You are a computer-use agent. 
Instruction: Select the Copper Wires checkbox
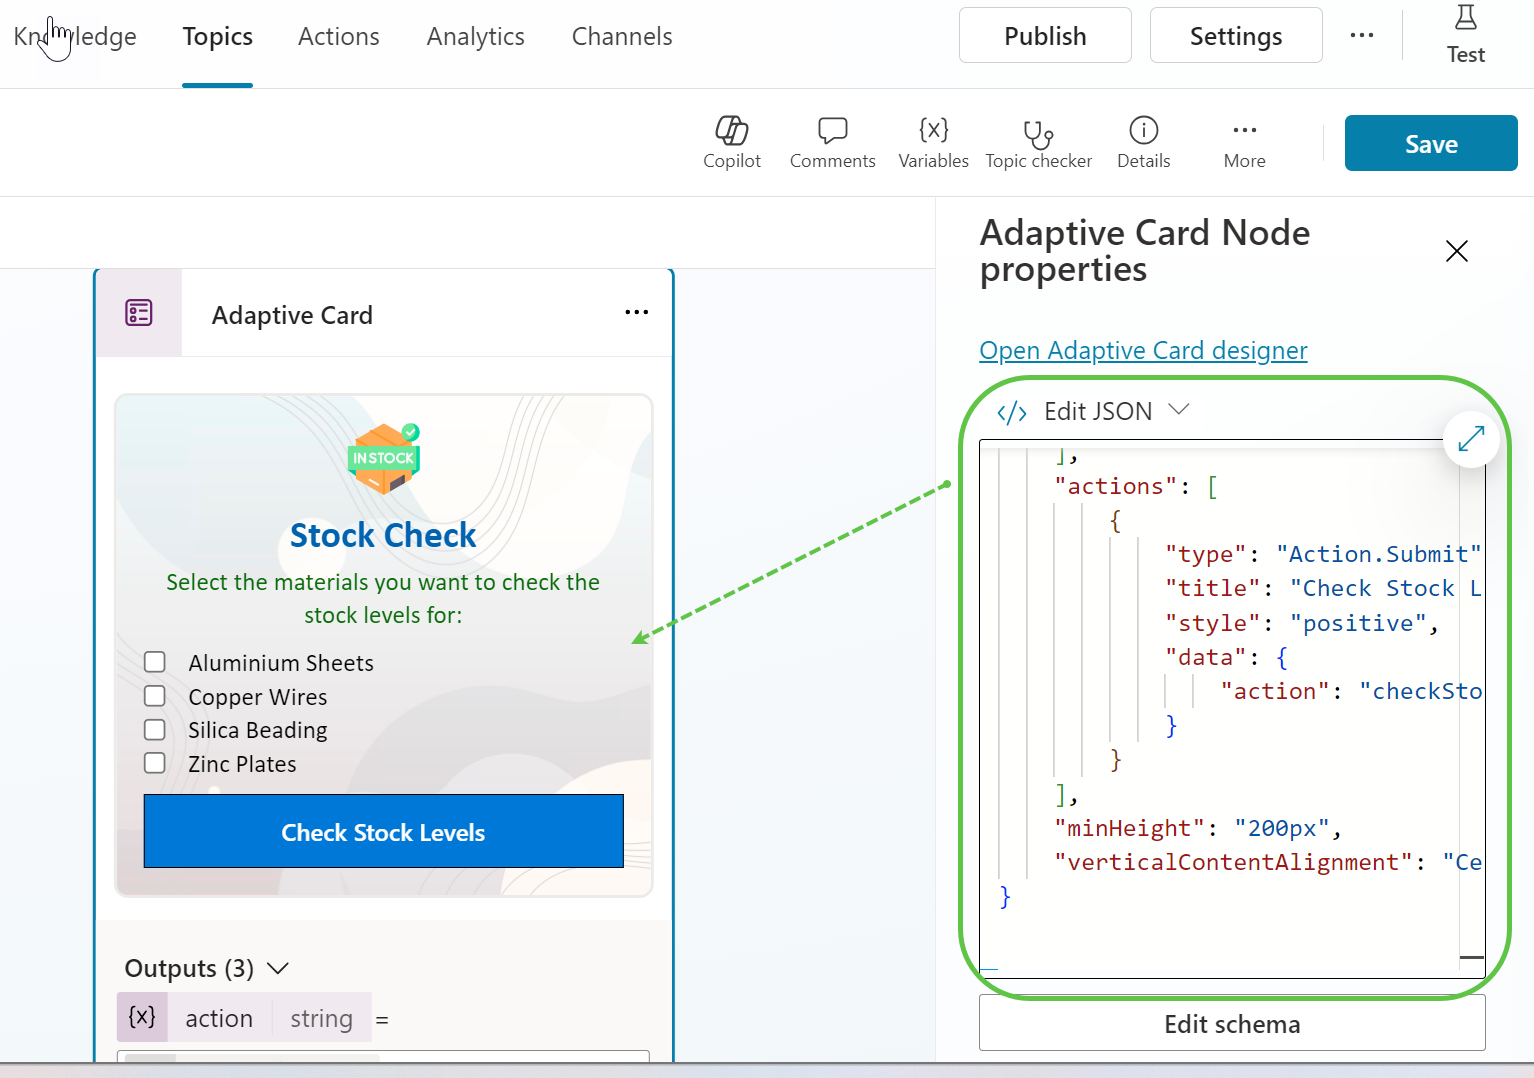tap(155, 695)
